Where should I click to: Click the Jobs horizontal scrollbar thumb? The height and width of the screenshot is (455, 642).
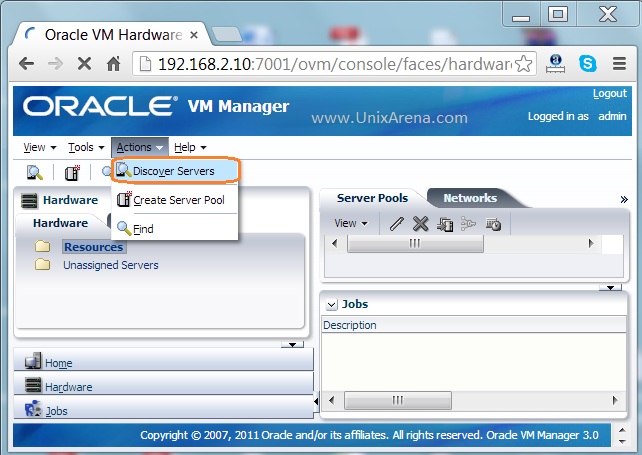point(398,400)
